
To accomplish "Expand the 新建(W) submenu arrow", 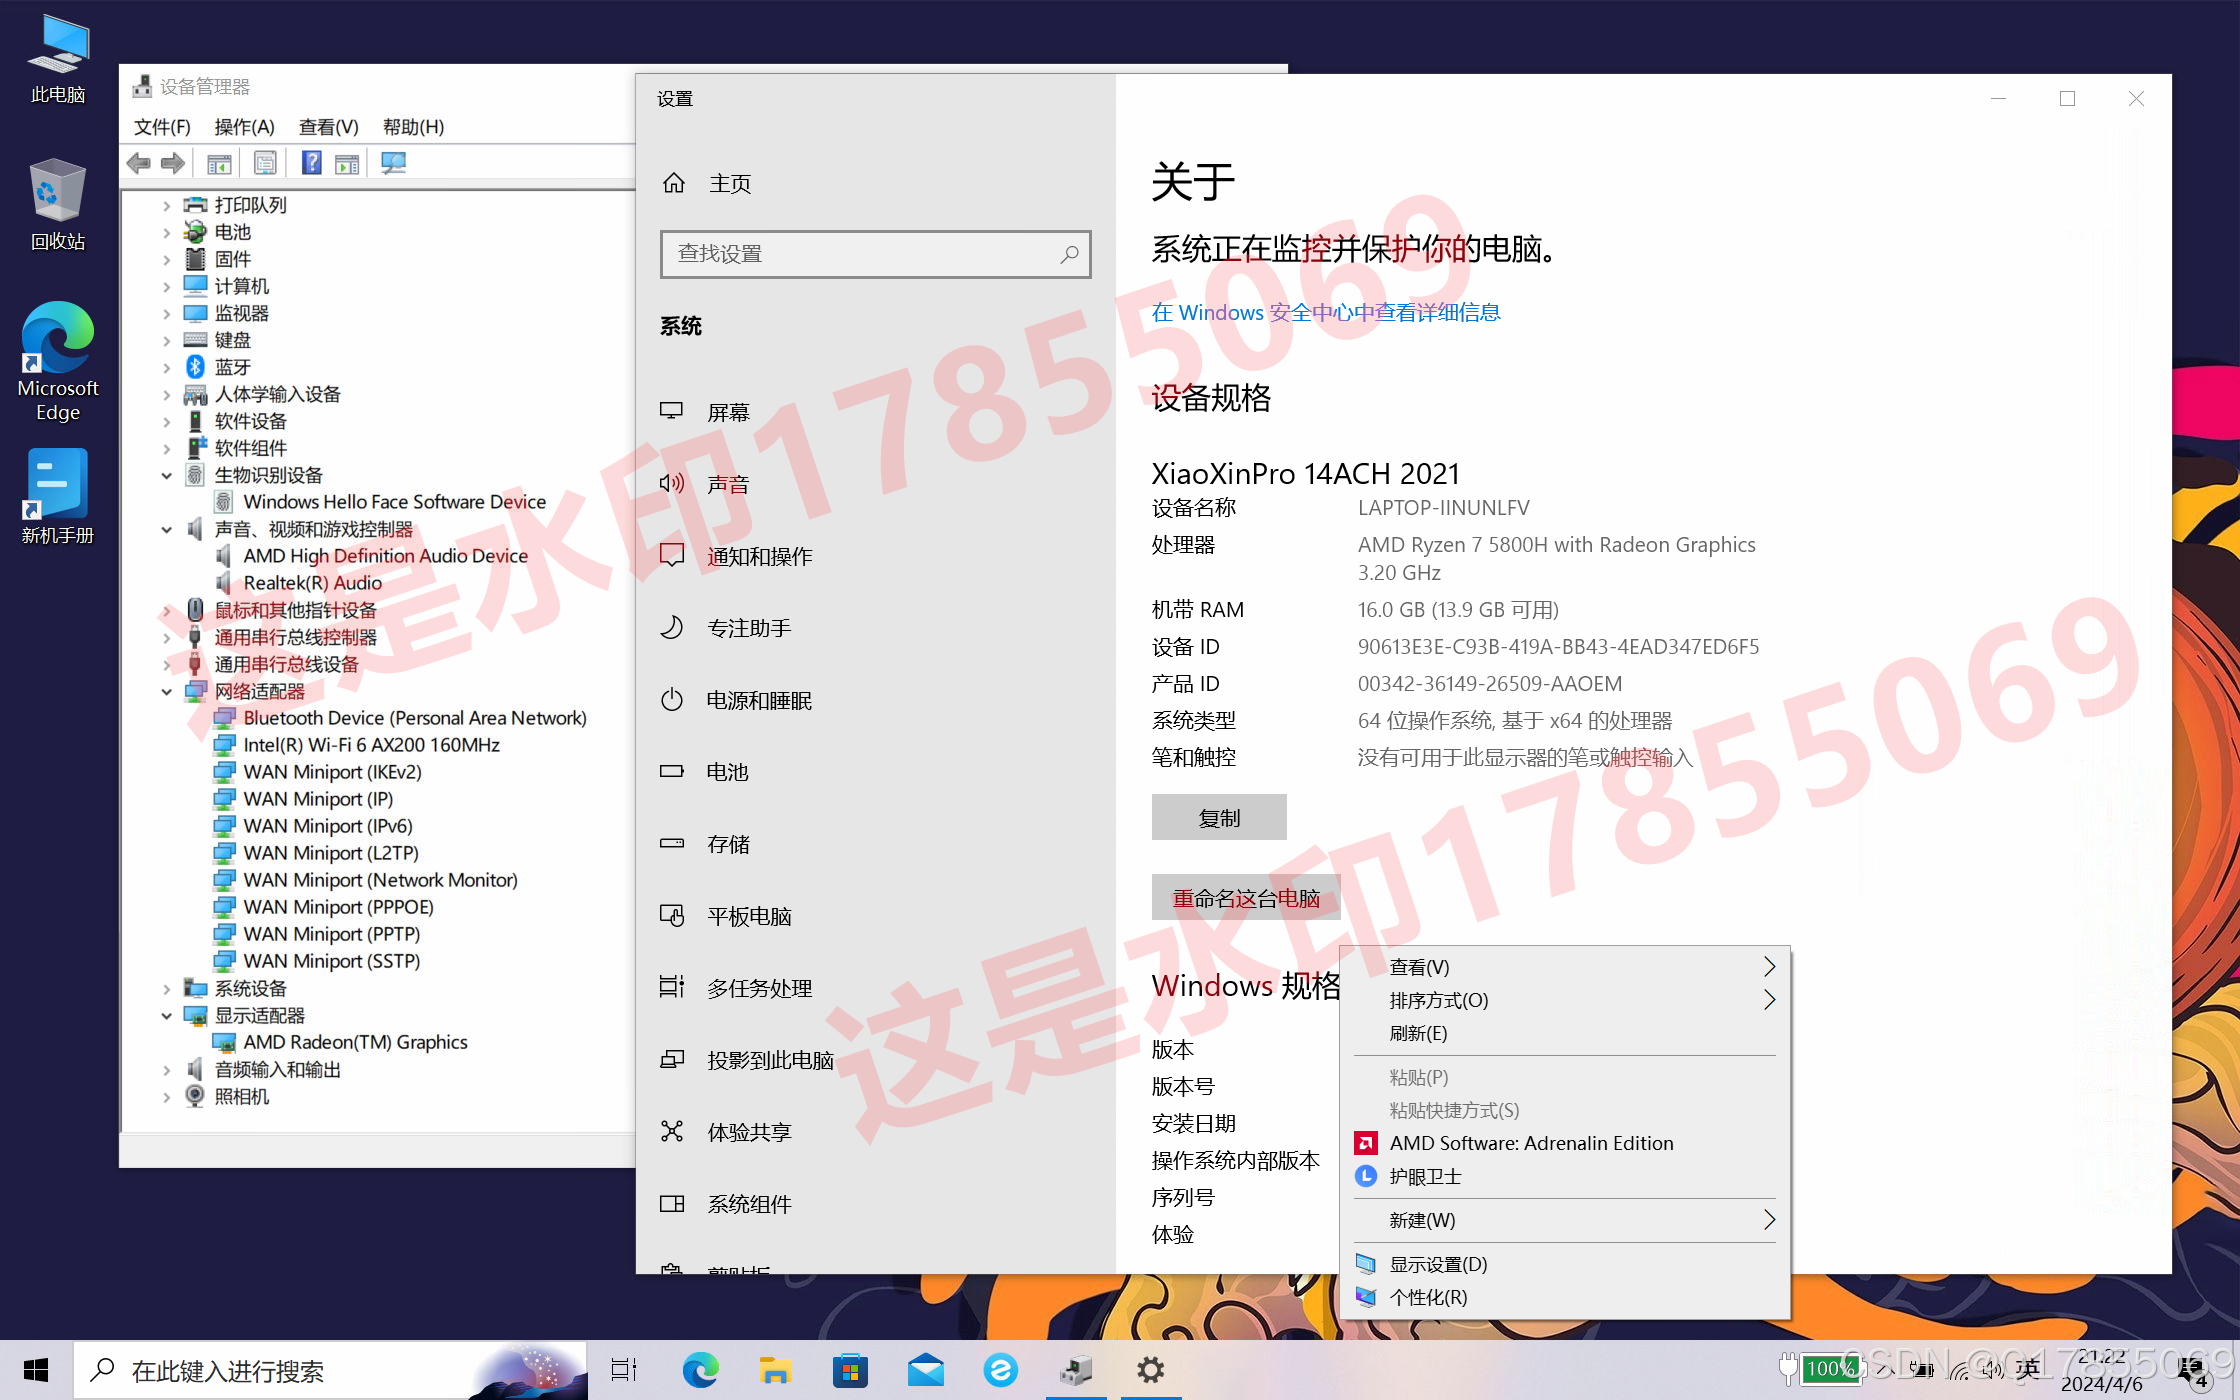I will pos(1768,1220).
